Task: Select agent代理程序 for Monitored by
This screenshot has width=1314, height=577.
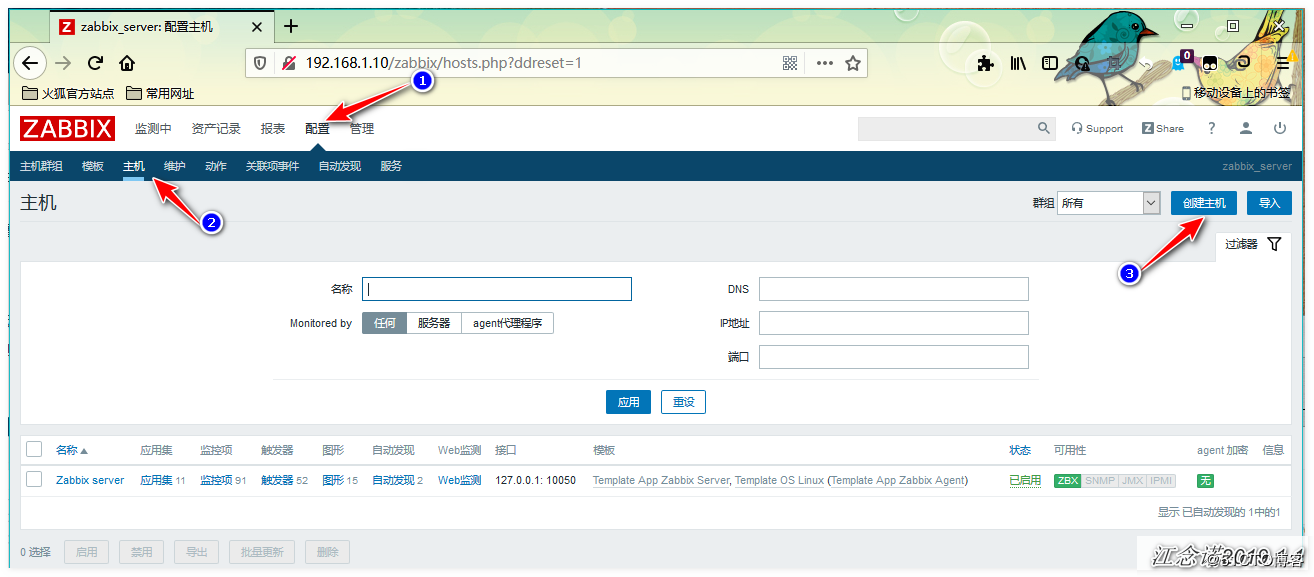Action: tap(508, 323)
